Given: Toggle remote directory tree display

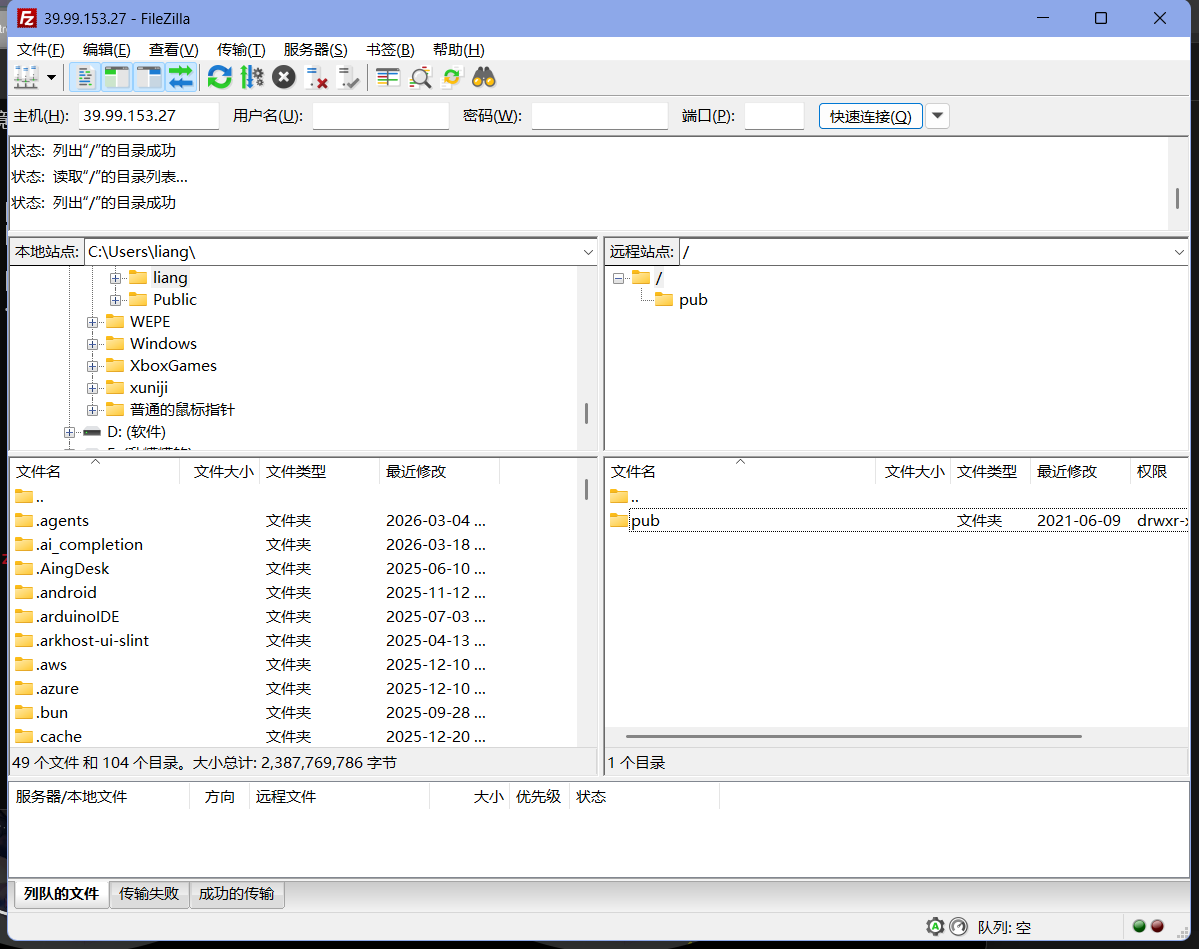Looking at the screenshot, I should click(x=148, y=77).
